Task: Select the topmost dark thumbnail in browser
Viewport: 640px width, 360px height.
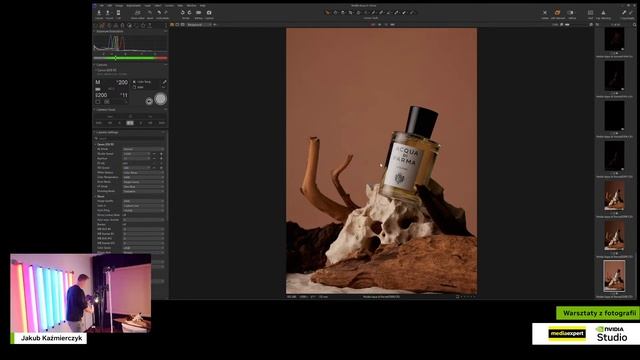Action: 614,39
